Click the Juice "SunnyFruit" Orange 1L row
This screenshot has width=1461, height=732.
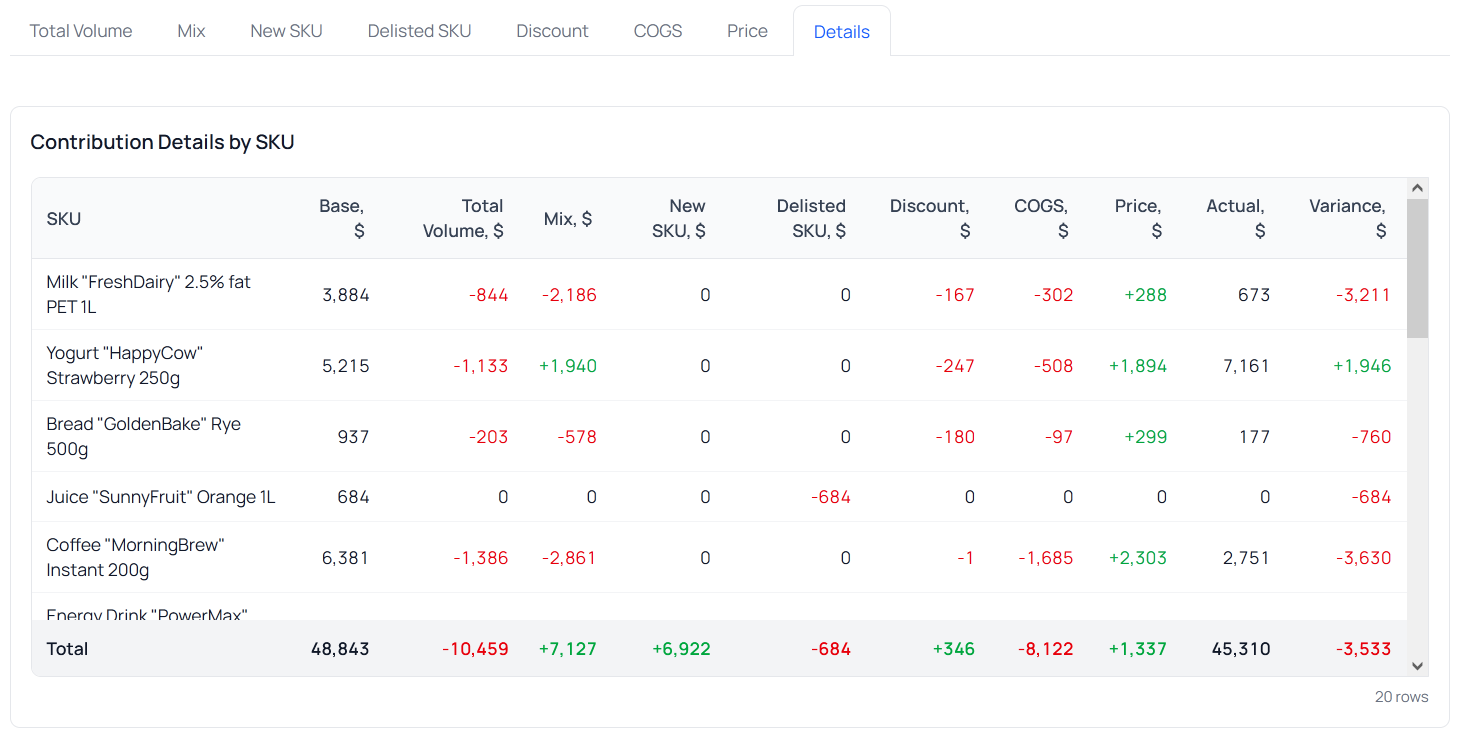tap(160, 497)
